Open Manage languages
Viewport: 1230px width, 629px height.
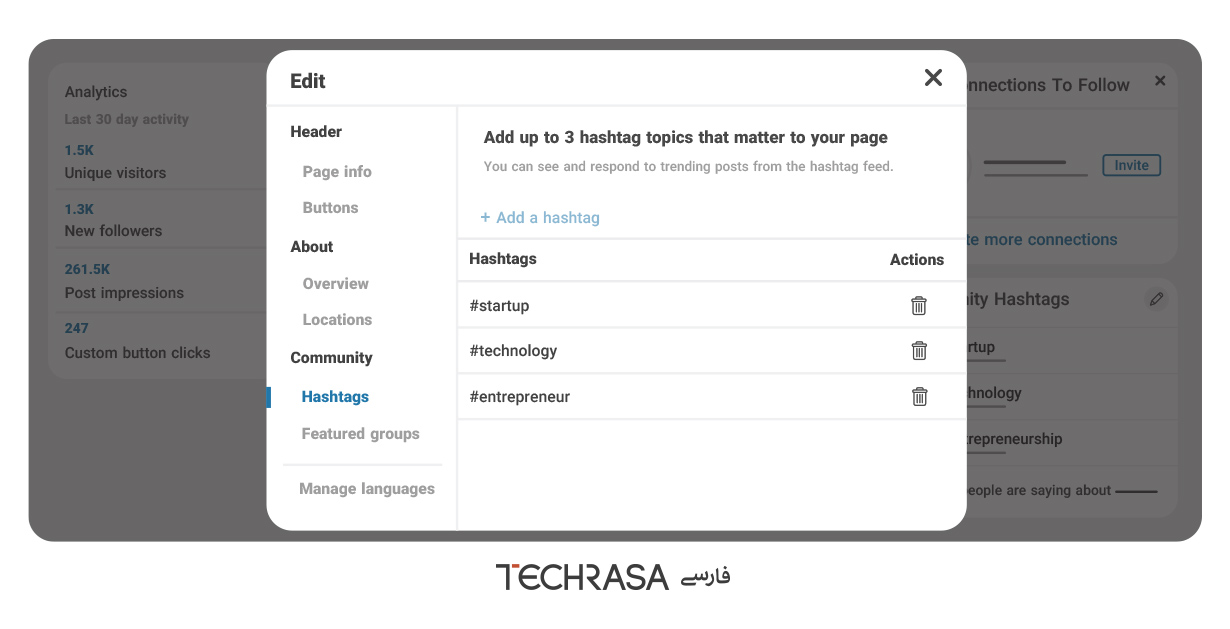[x=367, y=489]
